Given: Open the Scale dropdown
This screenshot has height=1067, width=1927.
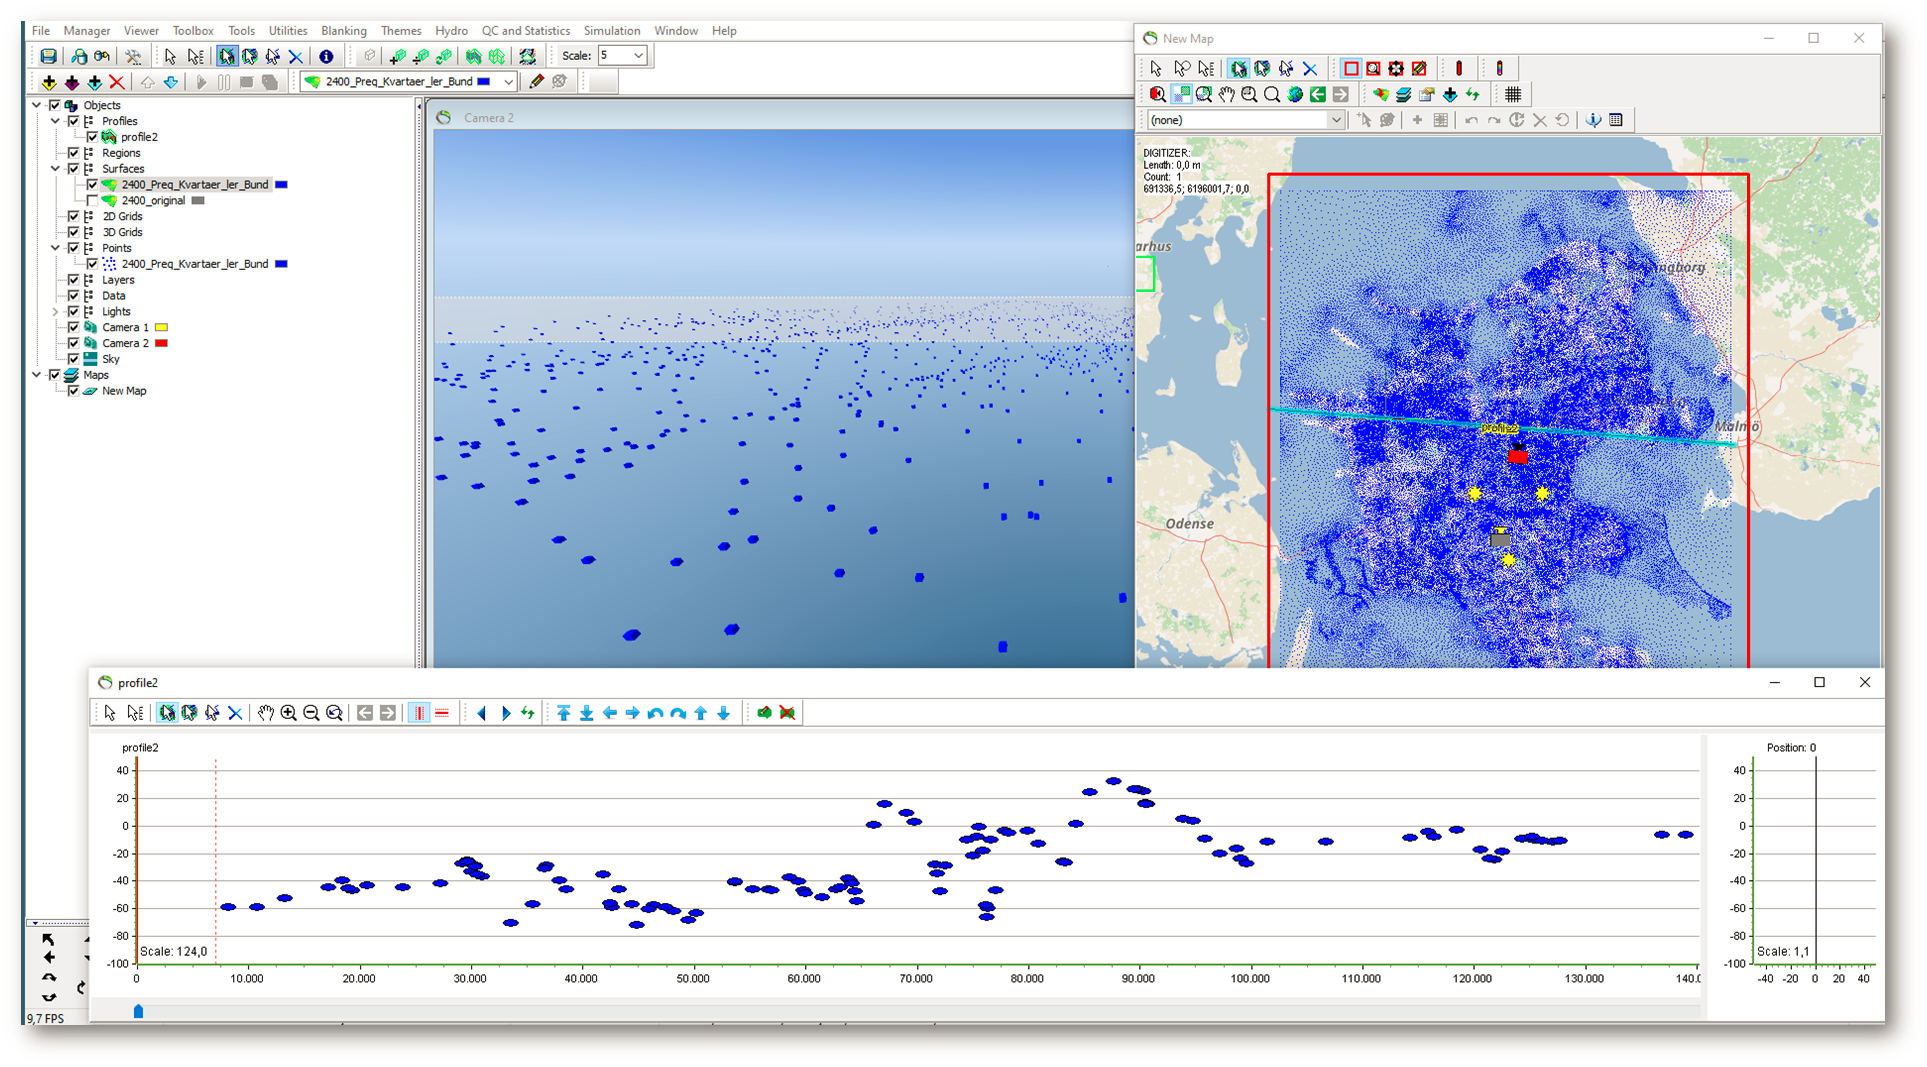Looking at the screenshot, I should pos(638,56).
